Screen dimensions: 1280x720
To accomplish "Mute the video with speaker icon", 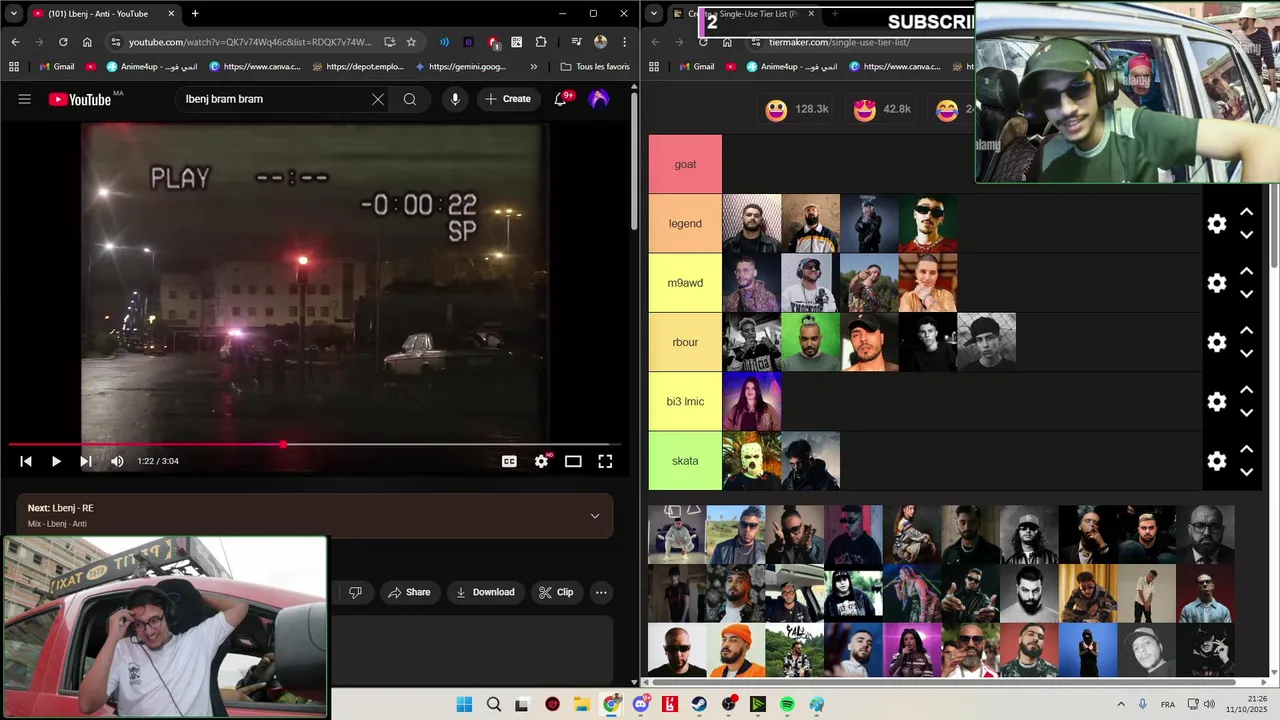I will click(117, 461).
